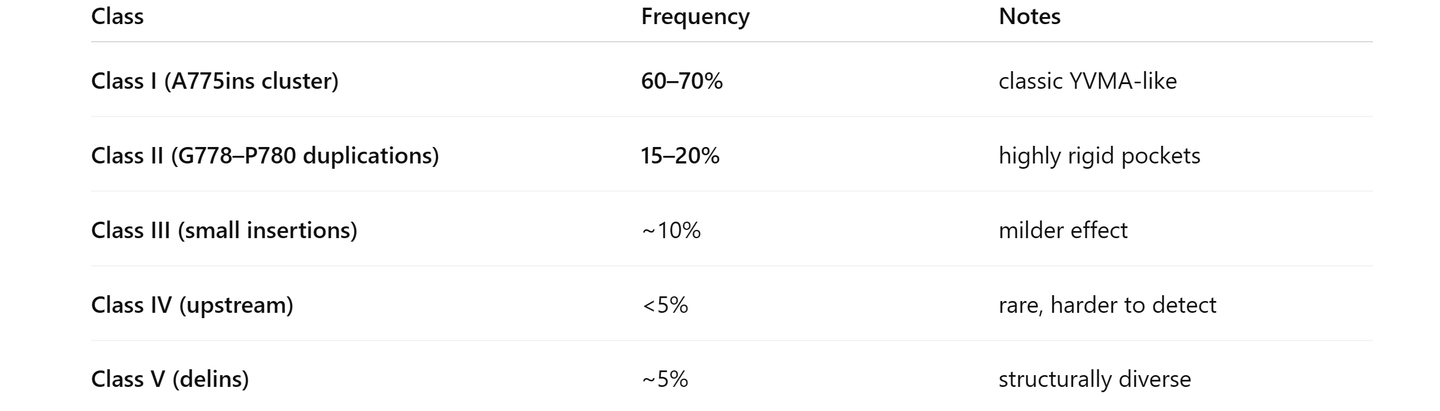
Task: Select Class IV (upstream) cell
Action: [192, 305]
